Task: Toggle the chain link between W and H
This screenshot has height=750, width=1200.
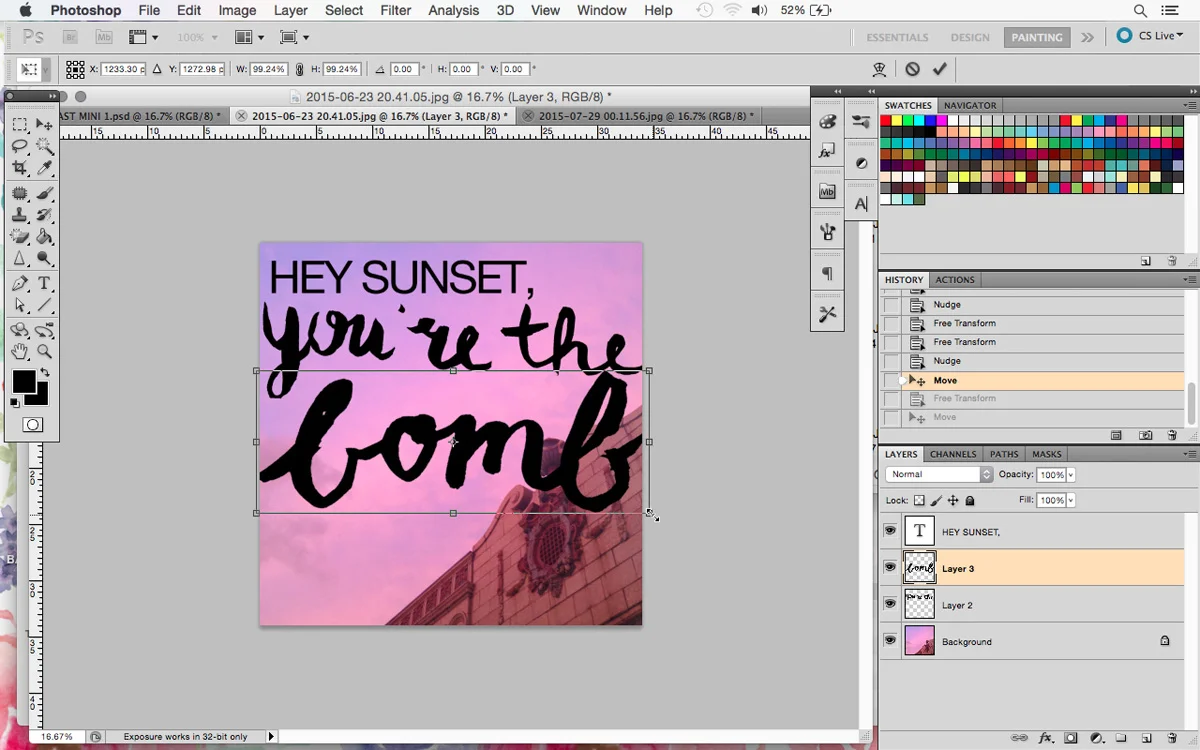Action: point(300,70)
